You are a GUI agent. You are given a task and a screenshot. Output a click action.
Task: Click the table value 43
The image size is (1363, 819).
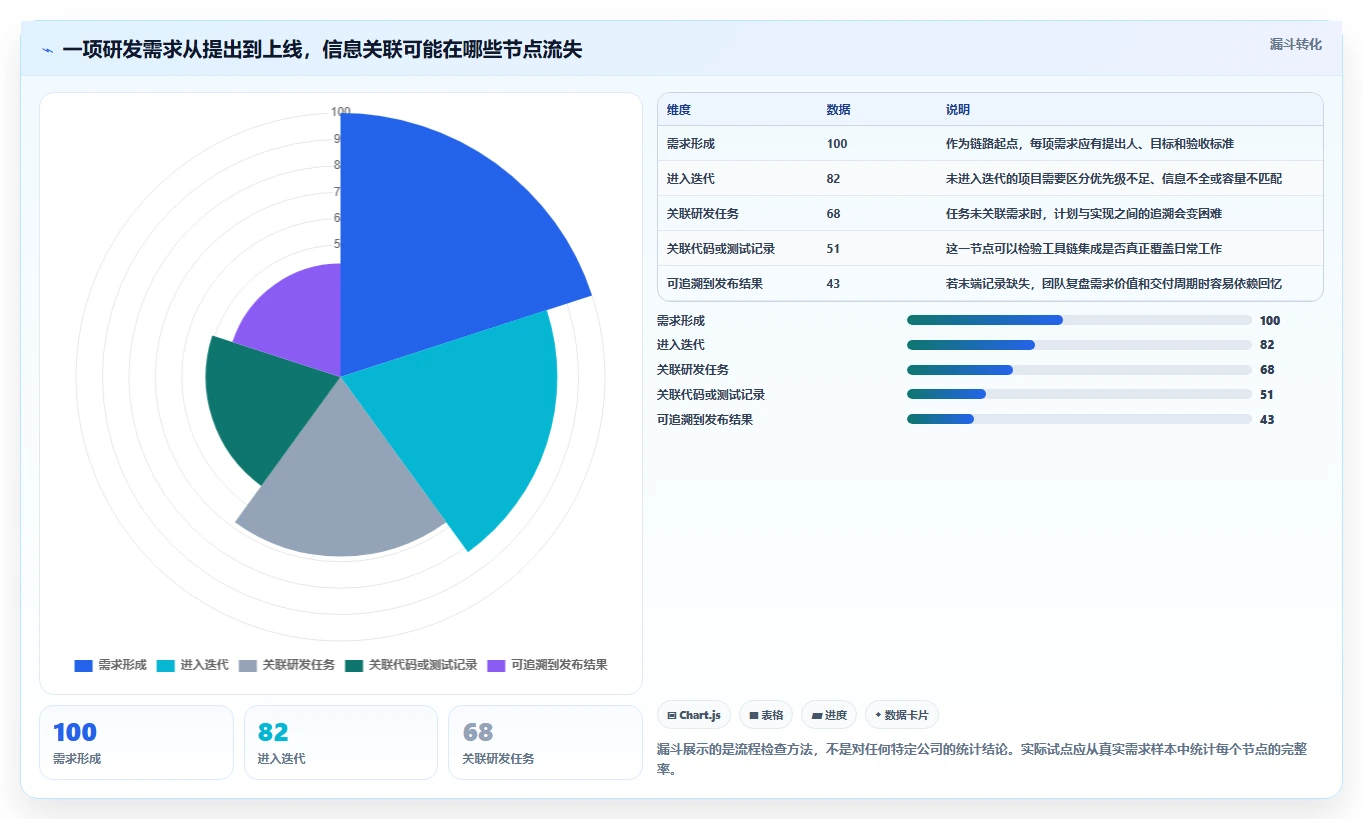[x=834, y=284]
